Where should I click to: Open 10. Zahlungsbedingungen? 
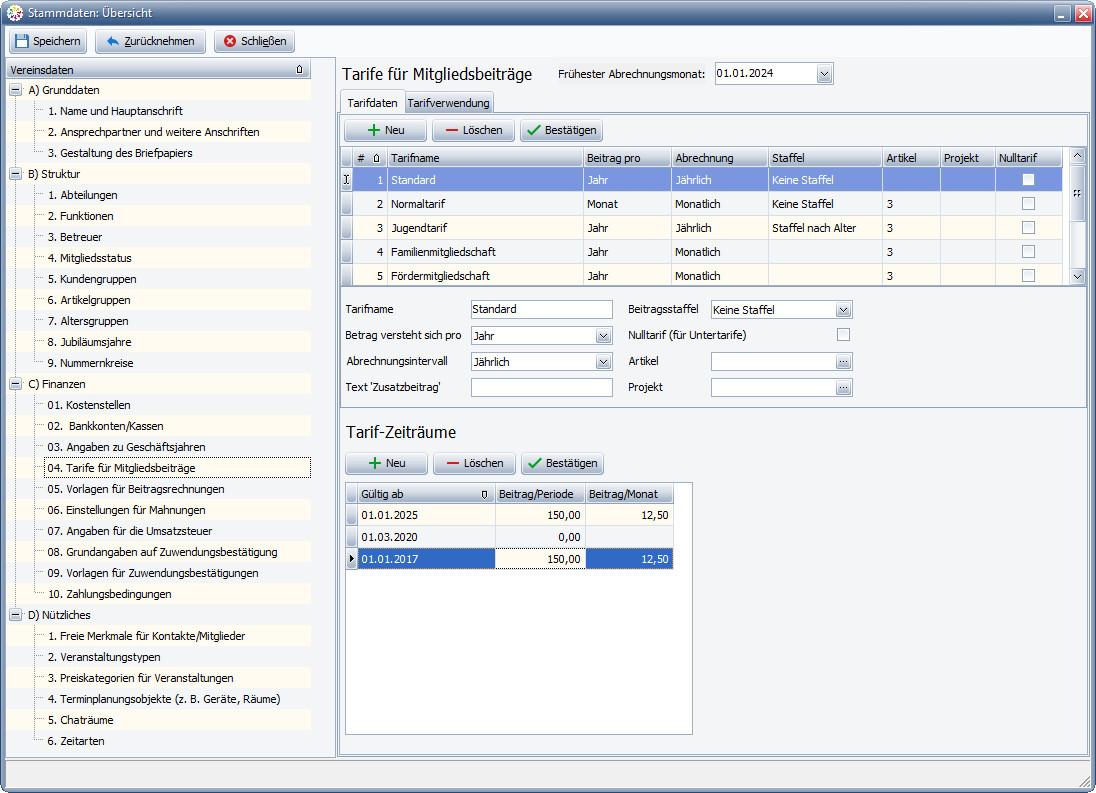pyautogui.click(x=110, y=594)
